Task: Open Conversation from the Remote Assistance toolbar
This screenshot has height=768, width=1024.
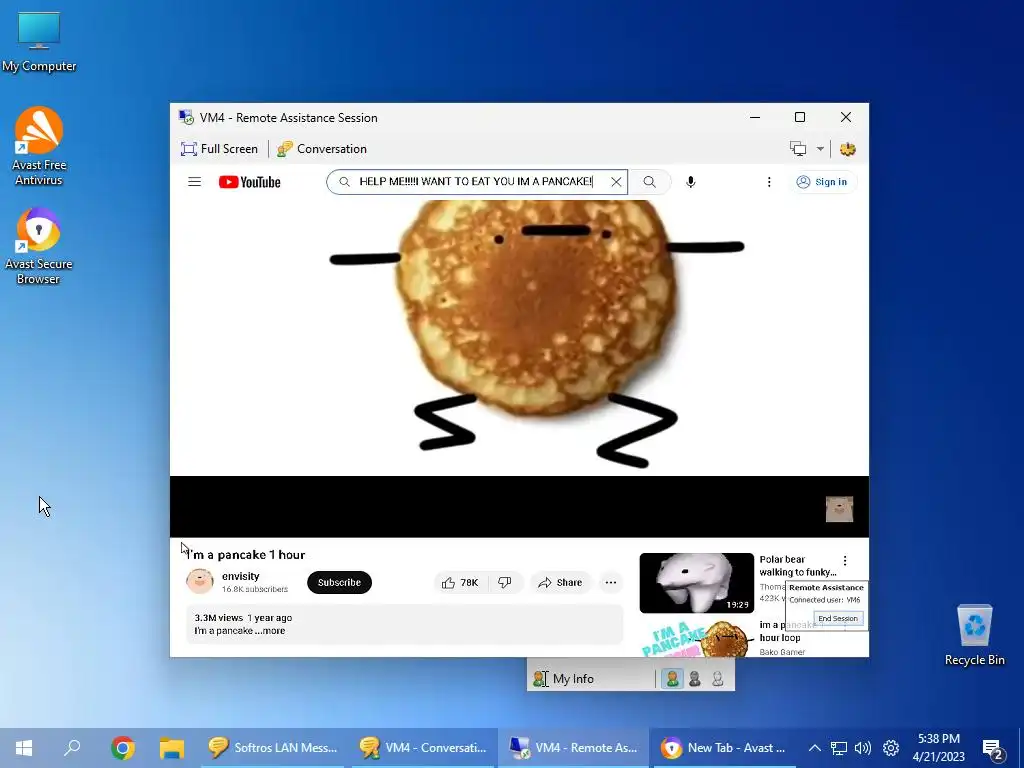Action: (322, 149)
